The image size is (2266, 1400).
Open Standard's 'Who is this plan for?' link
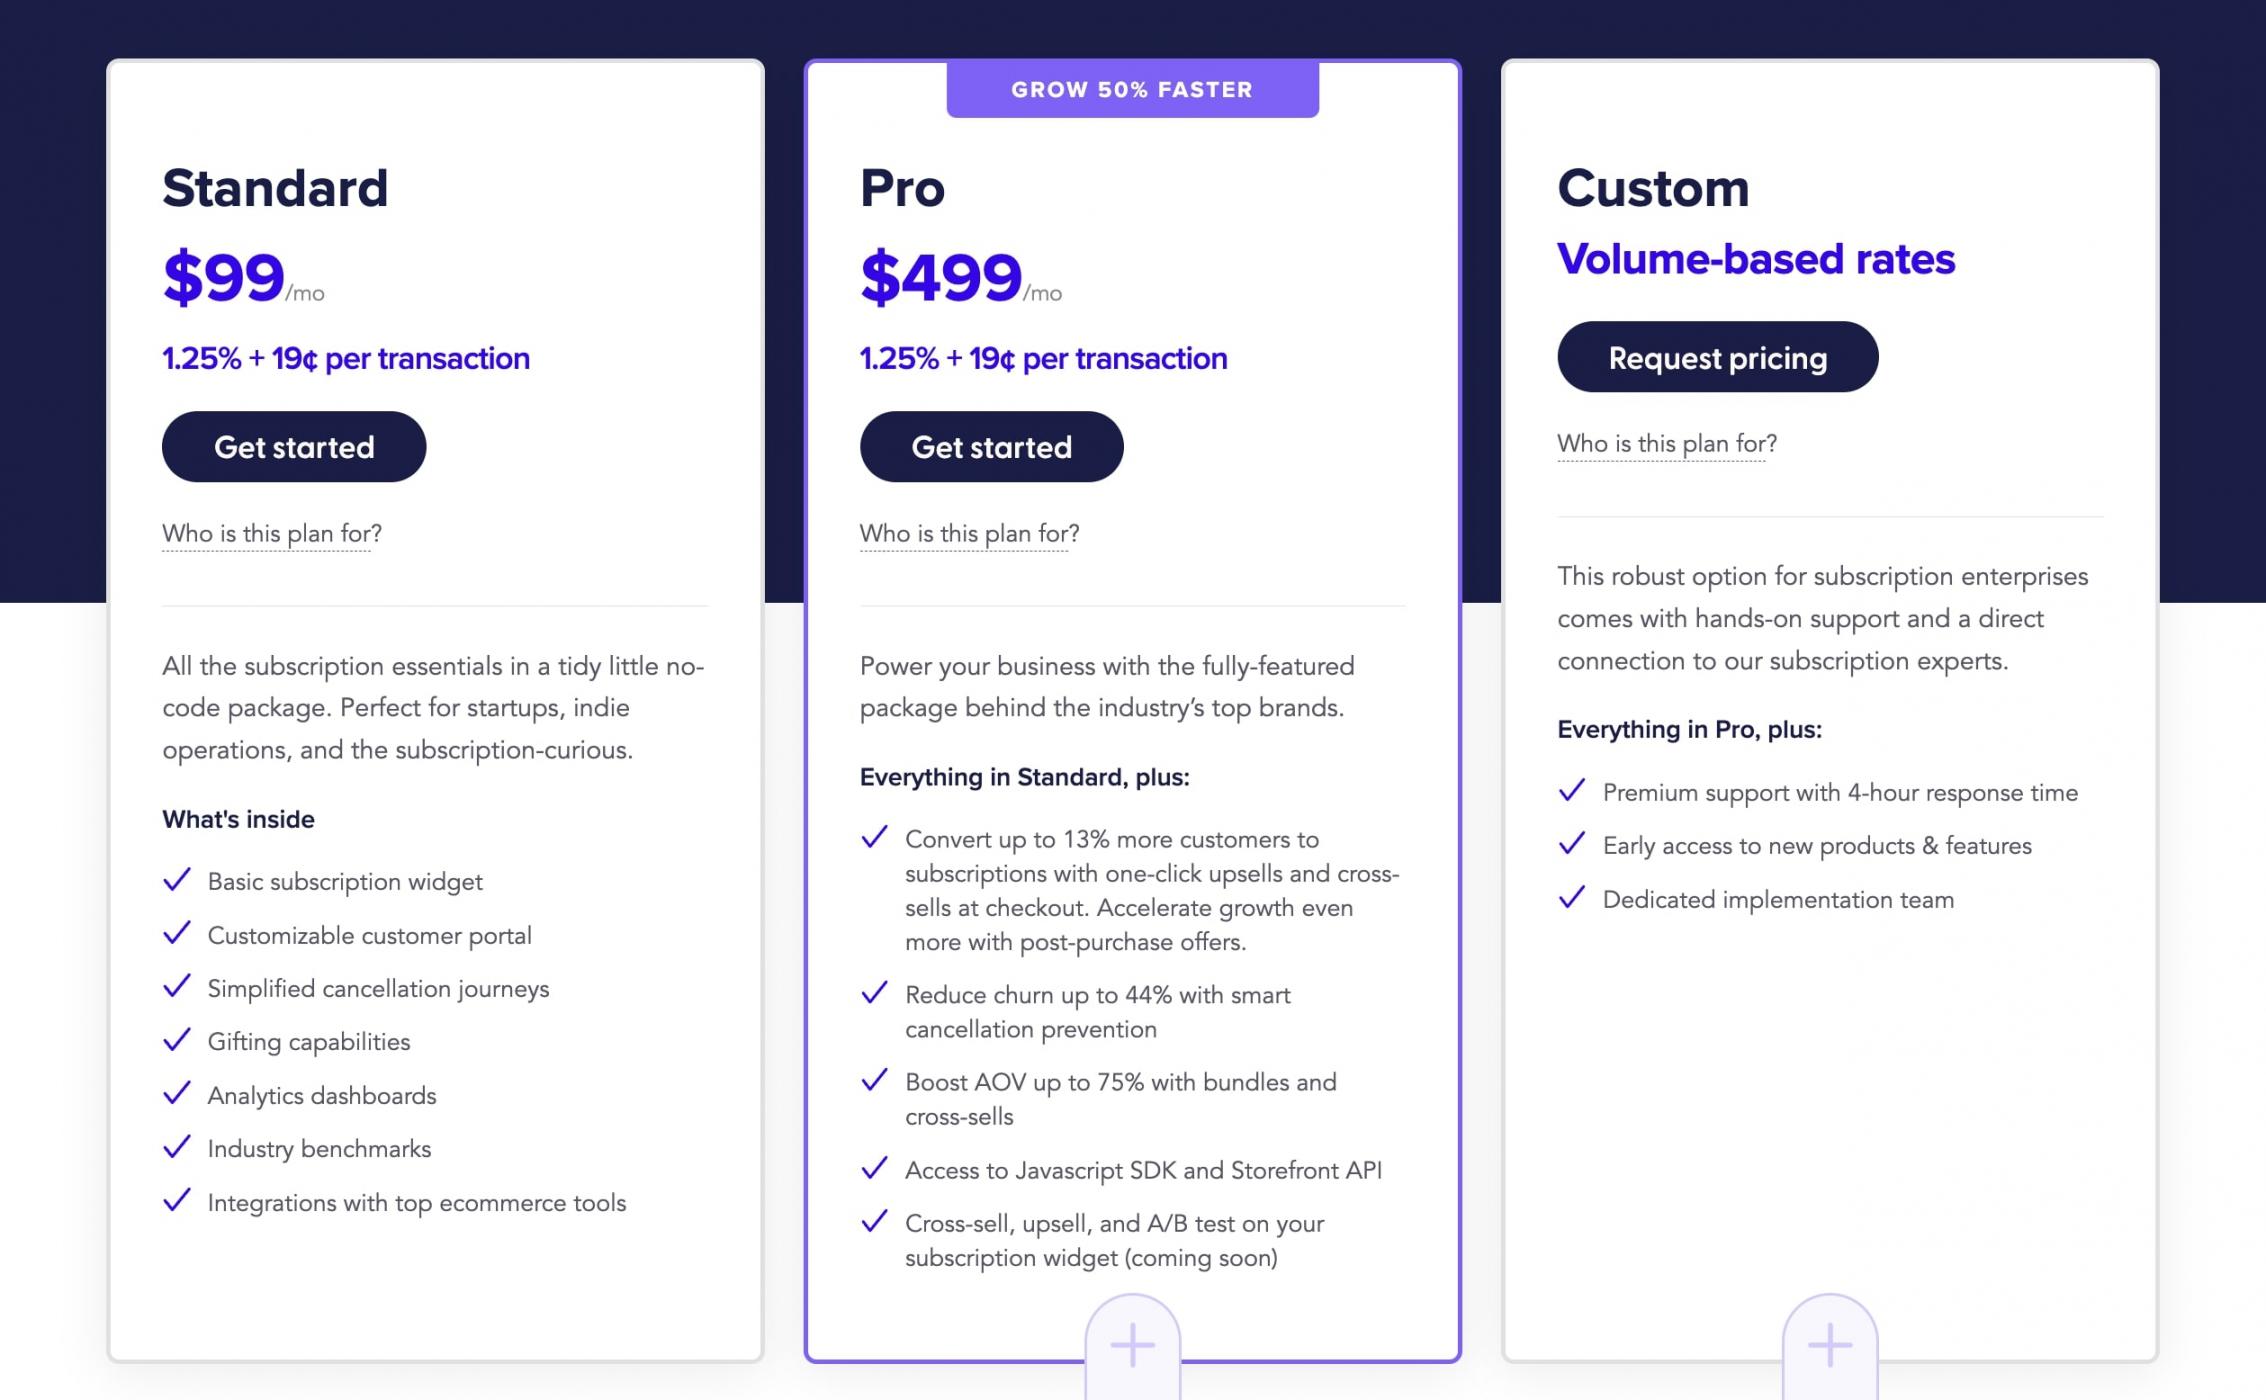point(272,533)
